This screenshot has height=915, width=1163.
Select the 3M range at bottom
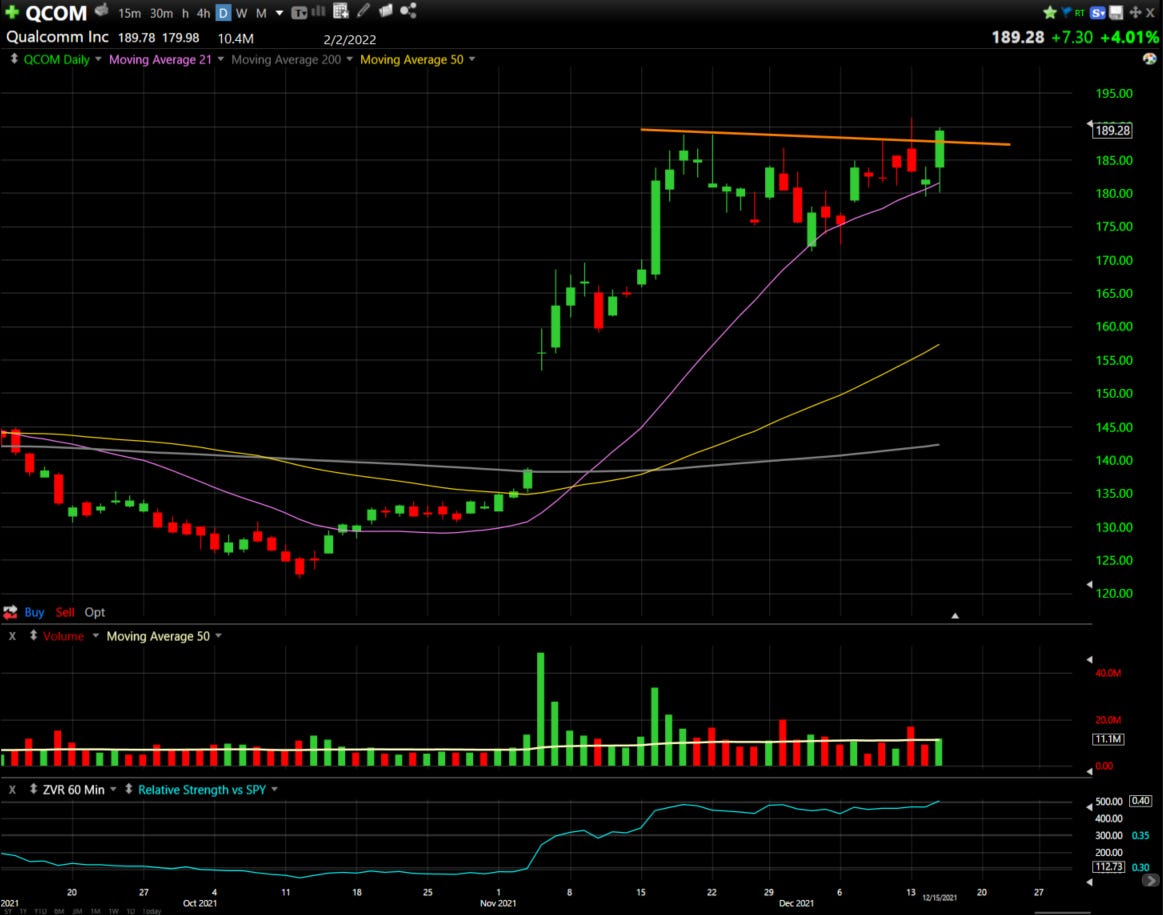coord(77,911)
